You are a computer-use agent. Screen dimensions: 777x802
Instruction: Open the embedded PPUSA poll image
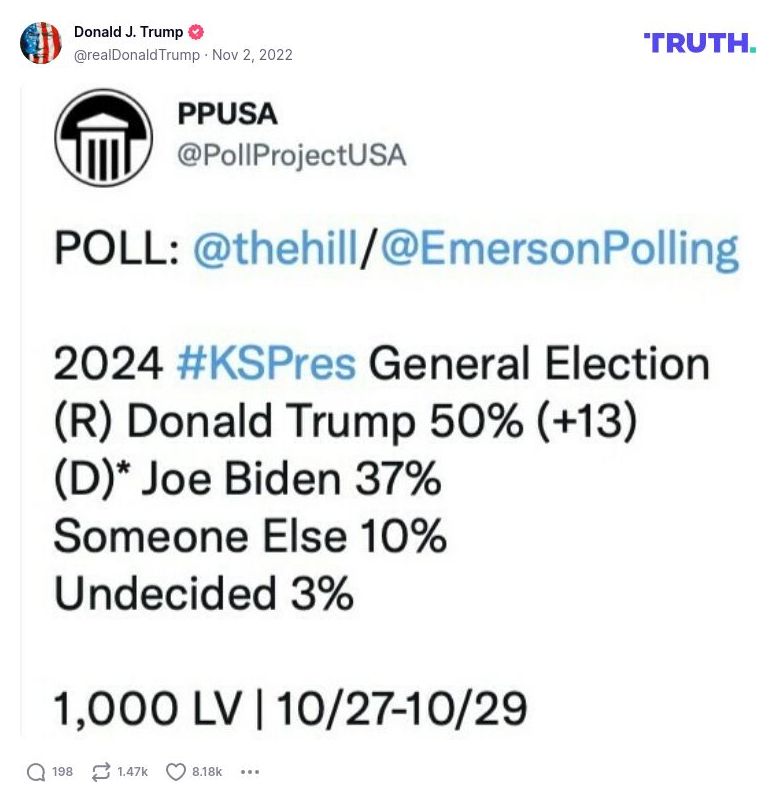coord(388,410)
